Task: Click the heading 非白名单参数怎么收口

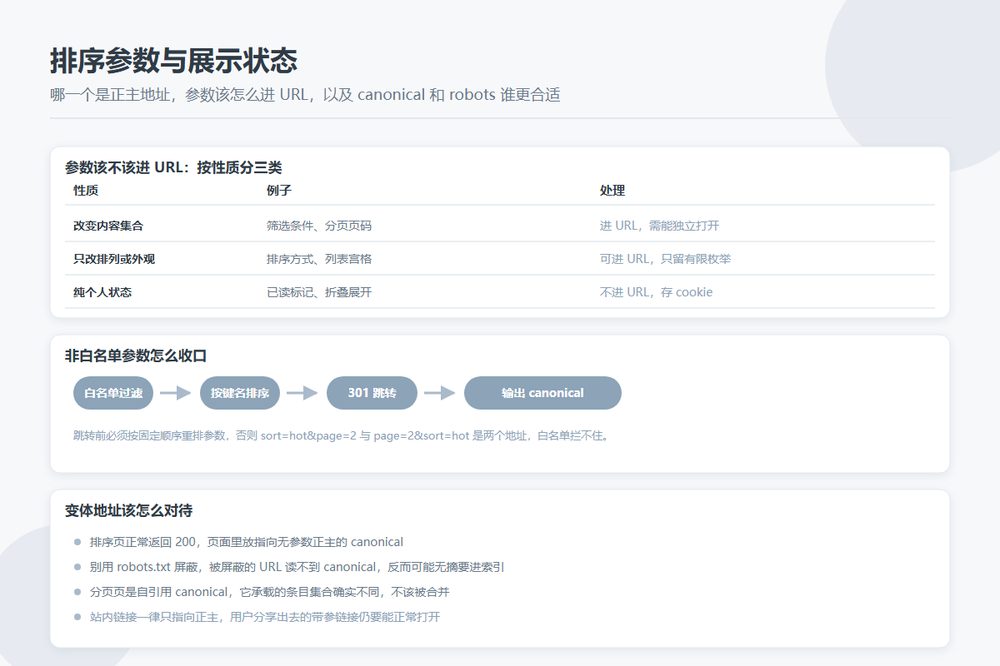Action: (x=136, y=355)
